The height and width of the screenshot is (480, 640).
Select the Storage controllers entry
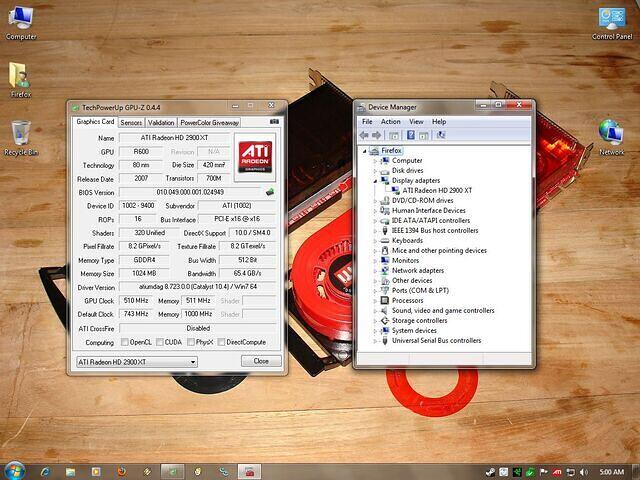tap(419, 321)
